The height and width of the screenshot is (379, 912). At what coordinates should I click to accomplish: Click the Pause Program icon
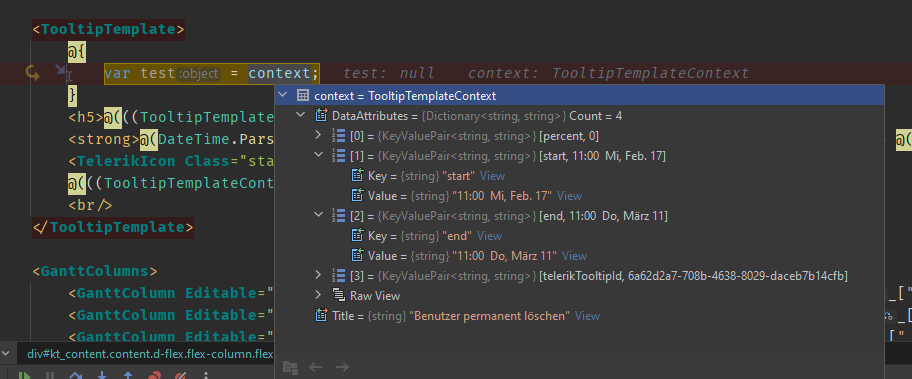[50, 376]
